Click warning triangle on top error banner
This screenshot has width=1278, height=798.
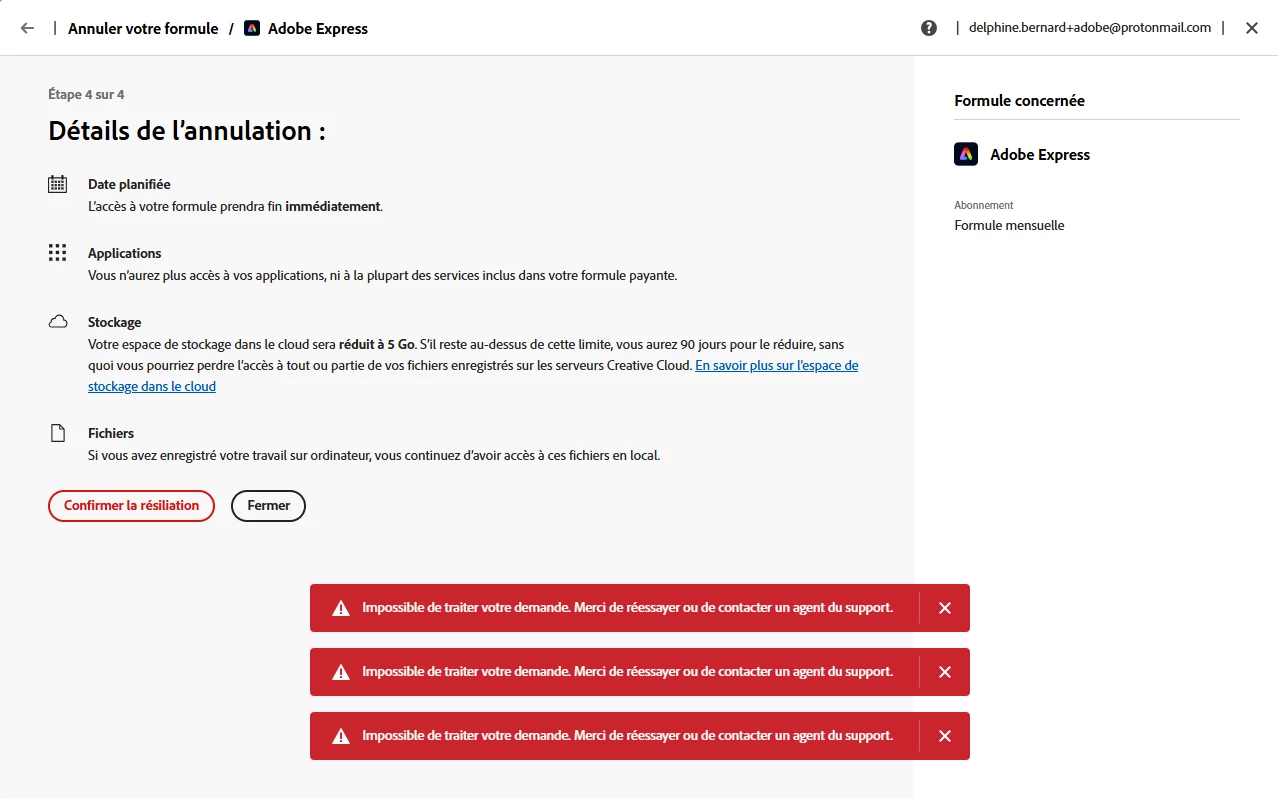pos(341,608)
